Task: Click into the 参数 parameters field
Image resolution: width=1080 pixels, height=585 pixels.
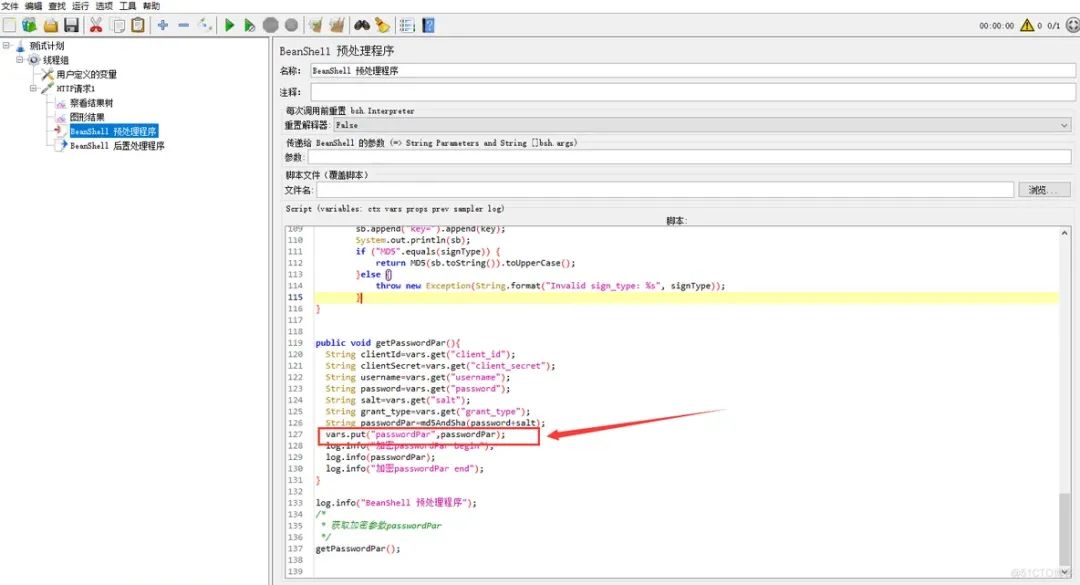Action: [689, 157]
